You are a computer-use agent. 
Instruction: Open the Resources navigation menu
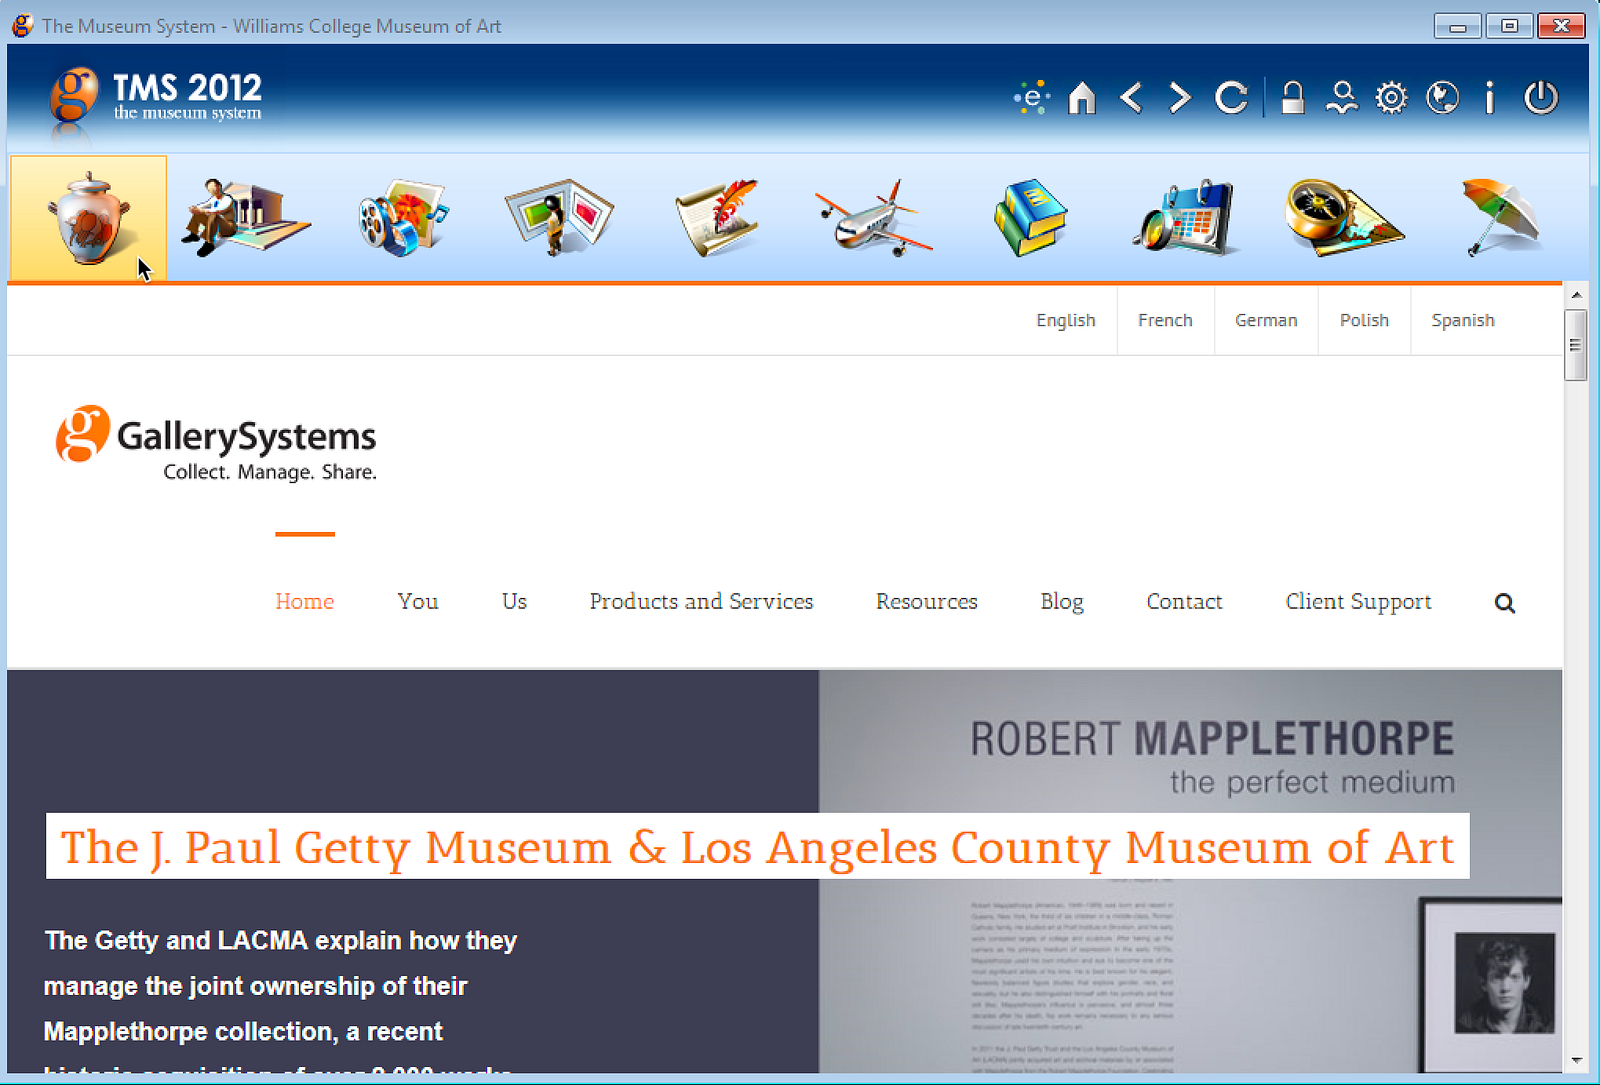927,601
